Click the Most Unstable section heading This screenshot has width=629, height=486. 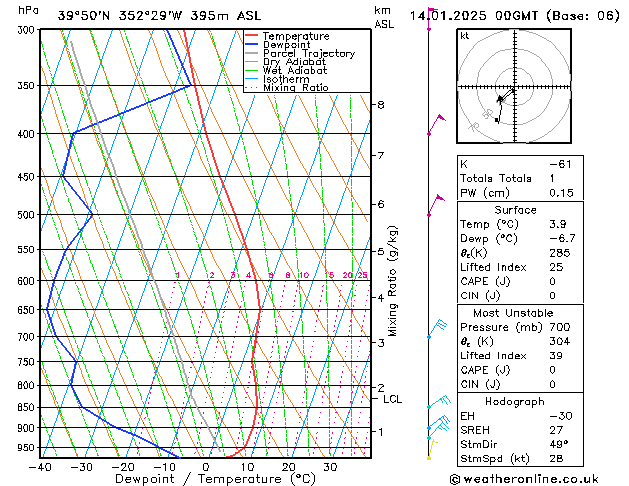[x=513, y=313]
